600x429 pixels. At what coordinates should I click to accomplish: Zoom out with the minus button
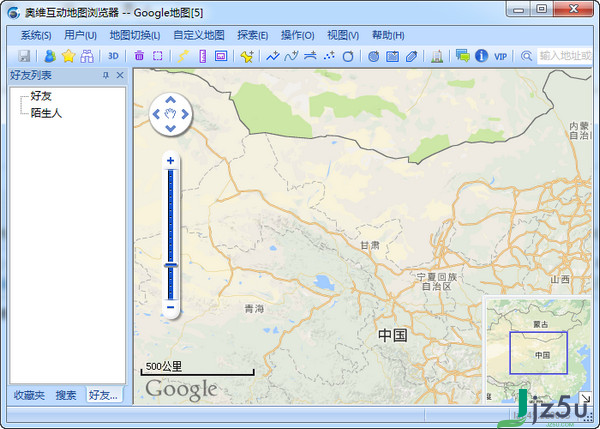click(171, 307)
